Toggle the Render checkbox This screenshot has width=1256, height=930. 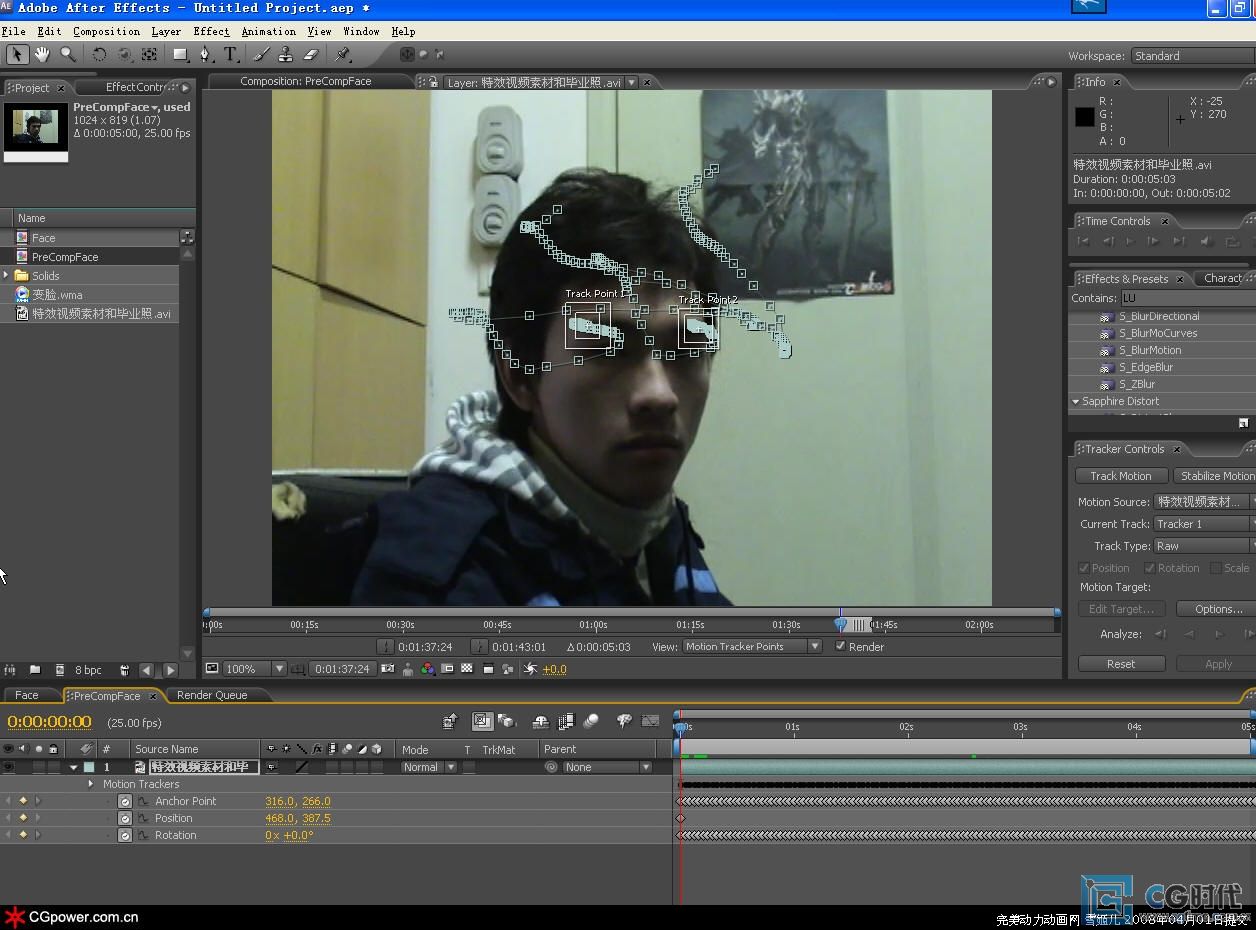(x=841, y=646)
